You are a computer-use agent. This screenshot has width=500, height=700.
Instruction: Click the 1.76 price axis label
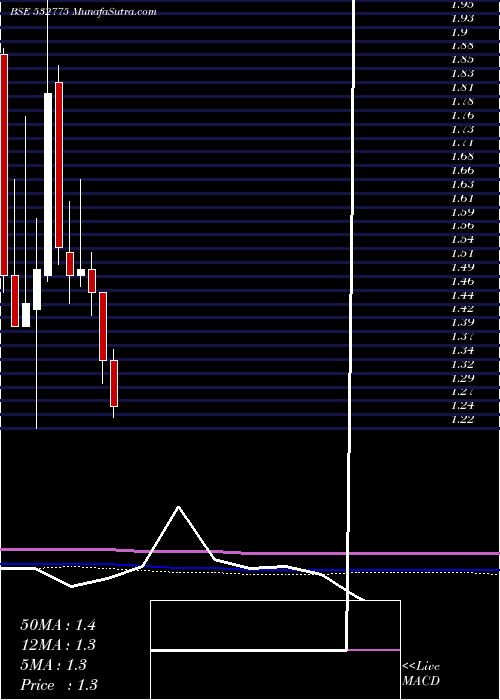(x=462, y=116)
